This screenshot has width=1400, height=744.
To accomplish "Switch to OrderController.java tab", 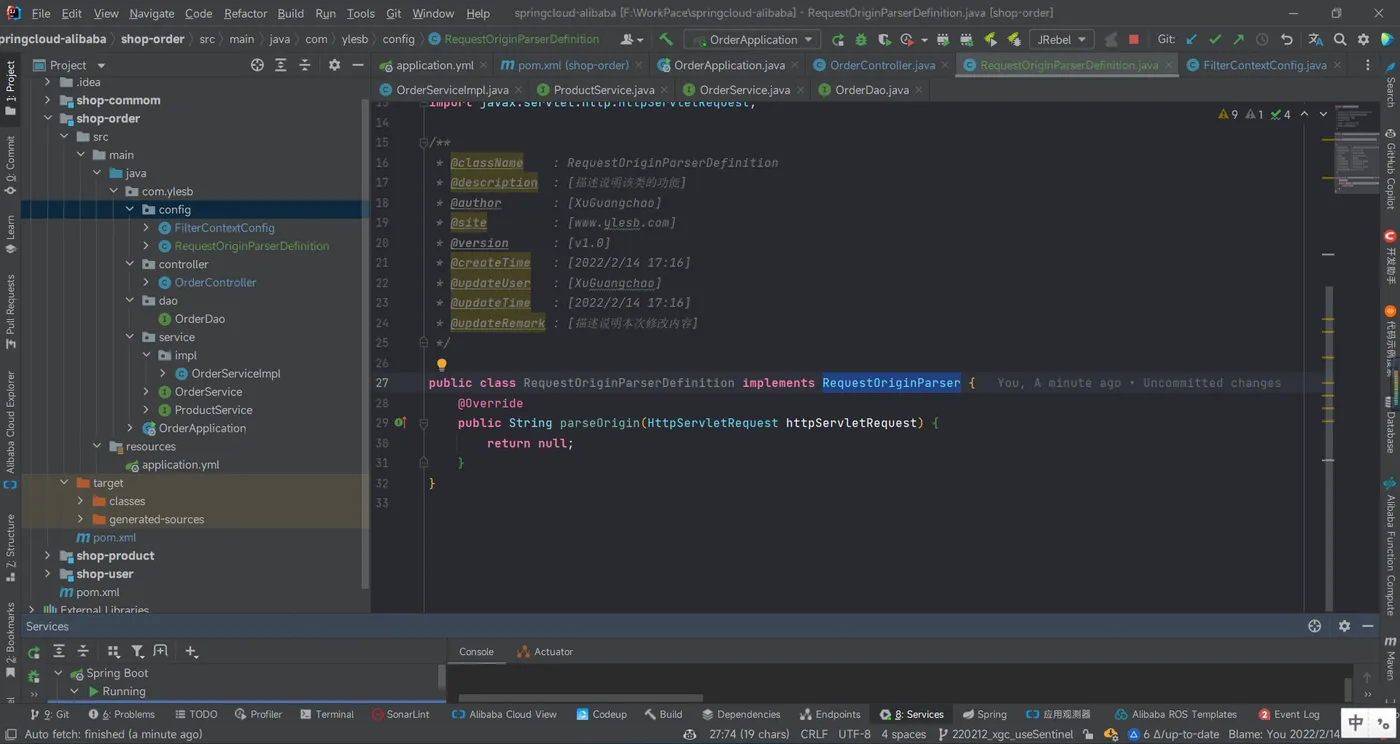I will (882, 65).
